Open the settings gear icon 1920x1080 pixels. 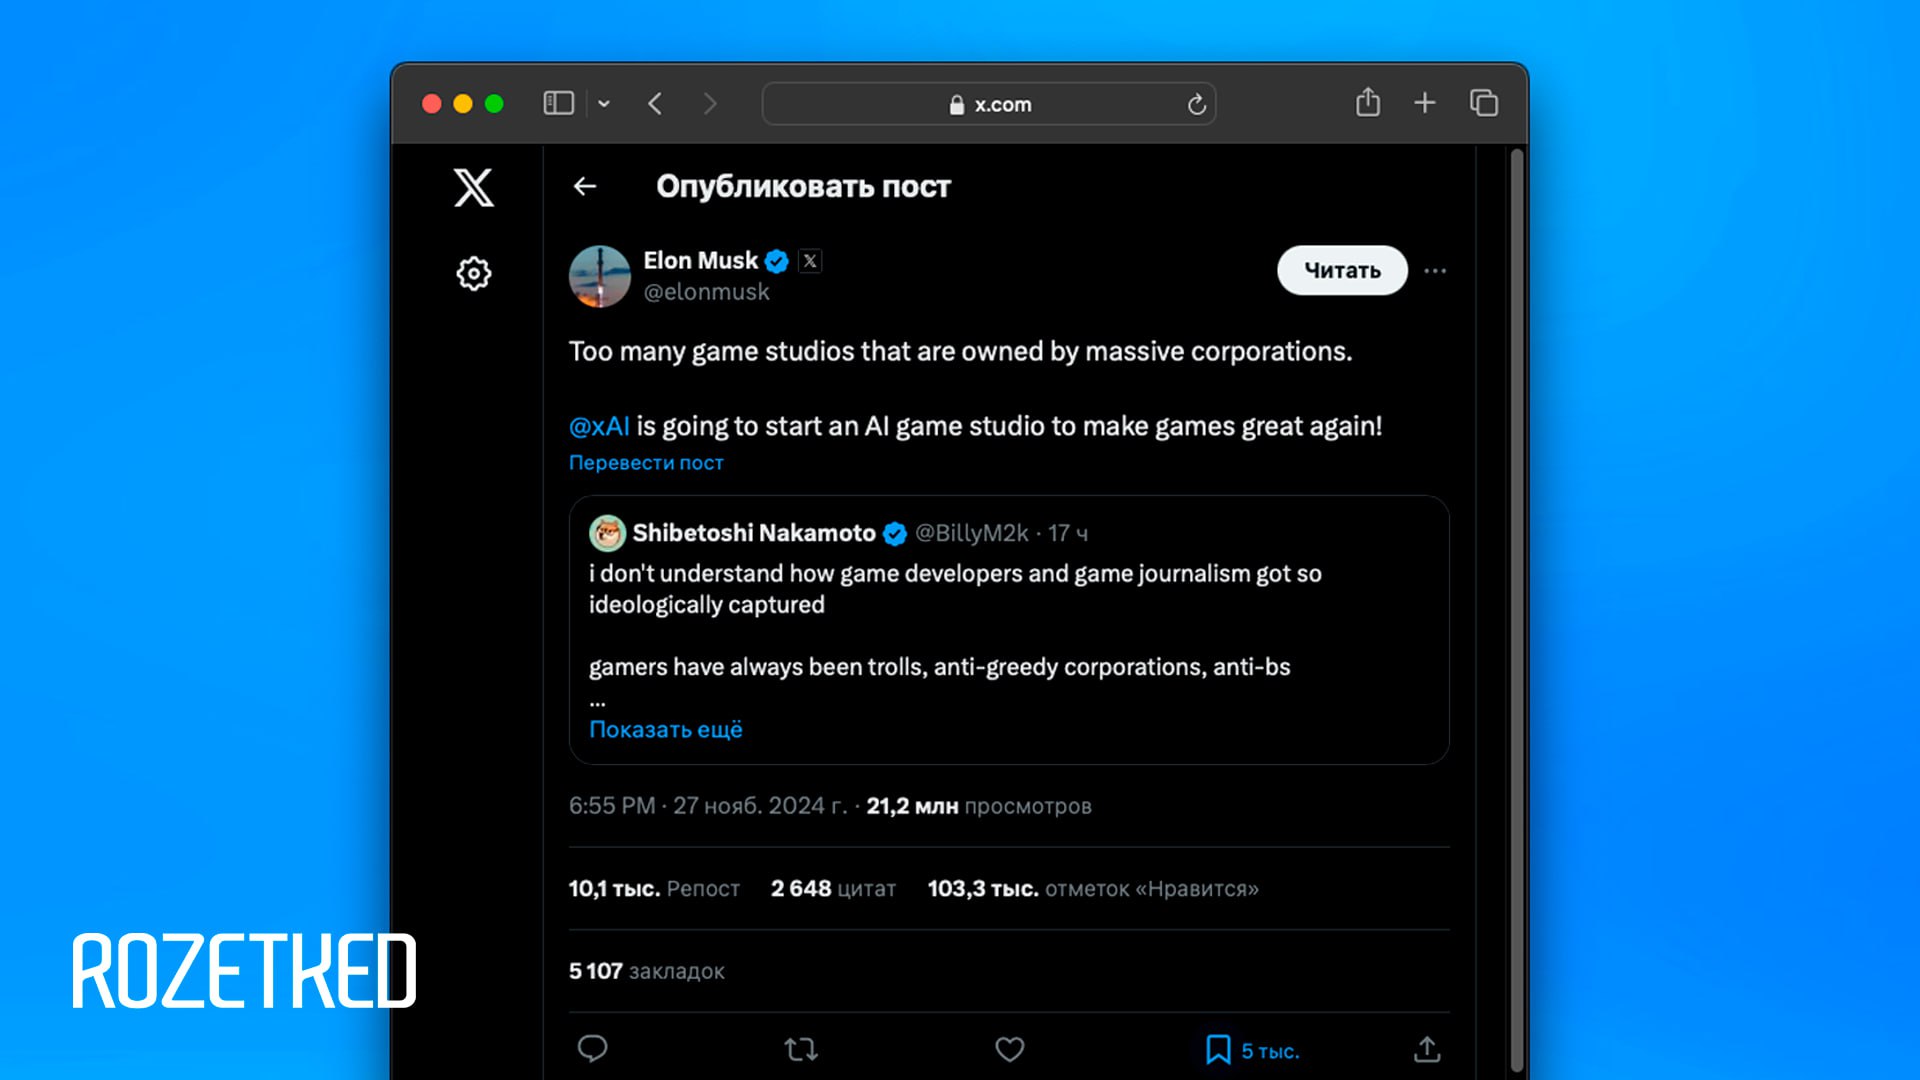(474, 273)
